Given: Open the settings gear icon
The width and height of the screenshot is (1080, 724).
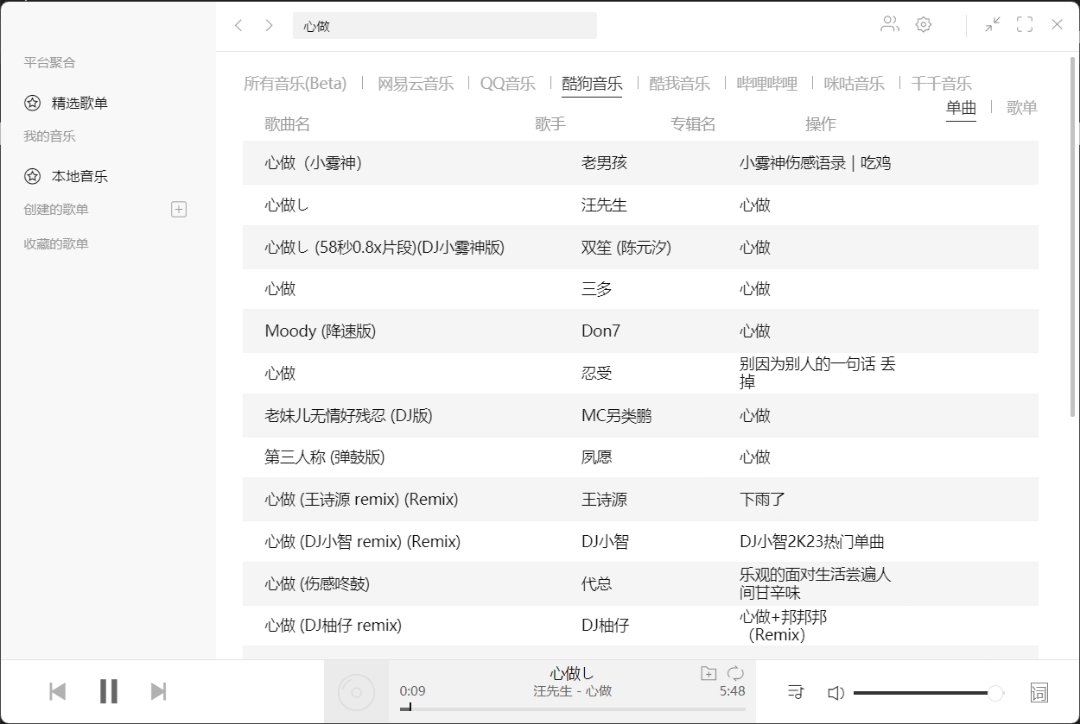Looking at the screenshot, I should [923, 25].
